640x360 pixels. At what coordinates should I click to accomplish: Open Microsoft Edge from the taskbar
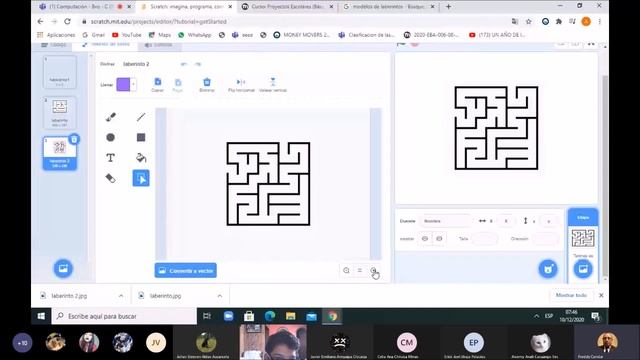click(270, 316)
